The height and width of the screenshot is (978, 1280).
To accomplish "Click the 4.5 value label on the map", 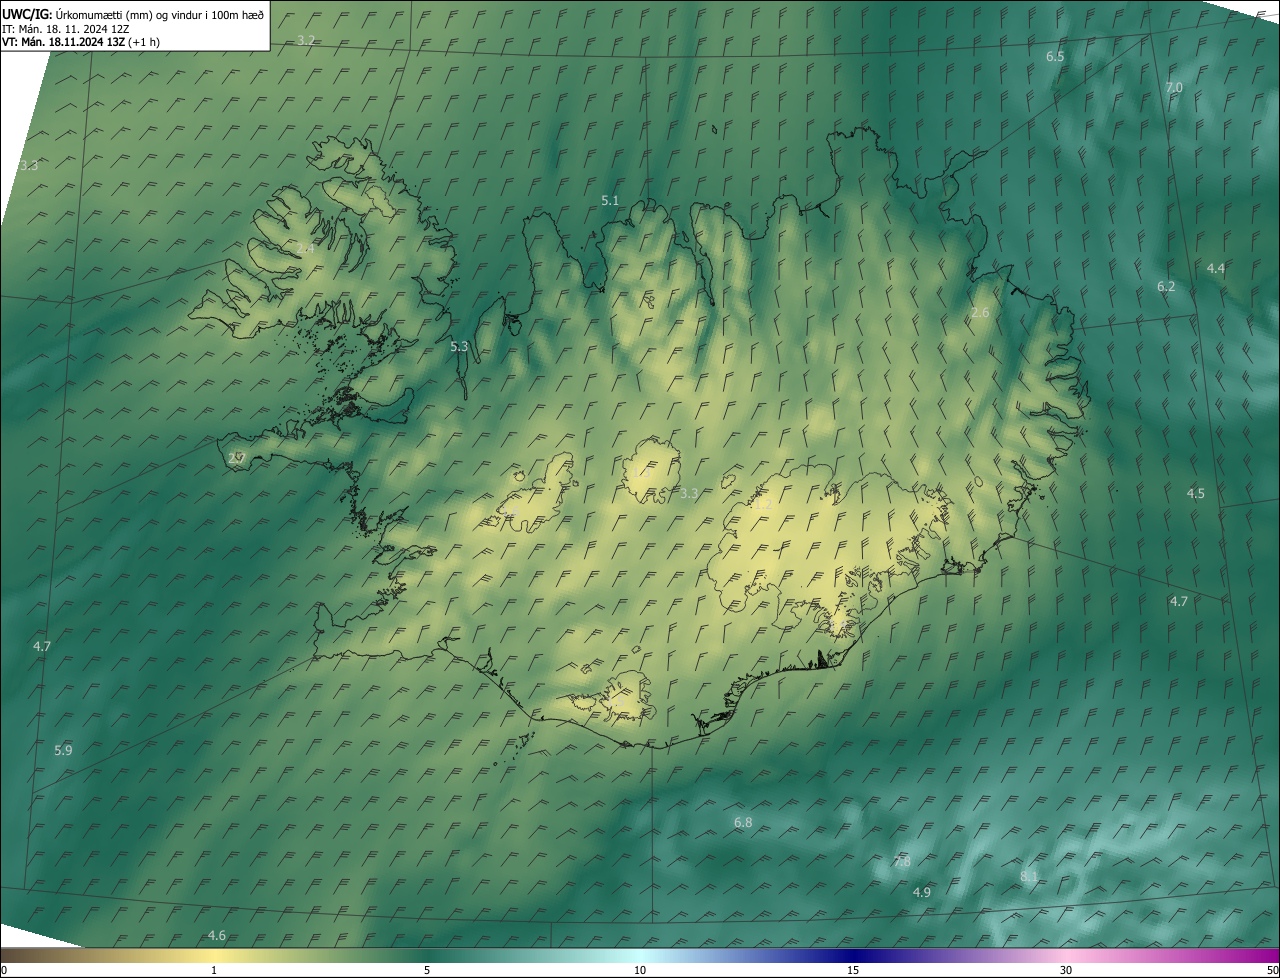I will click(1196, 494).
